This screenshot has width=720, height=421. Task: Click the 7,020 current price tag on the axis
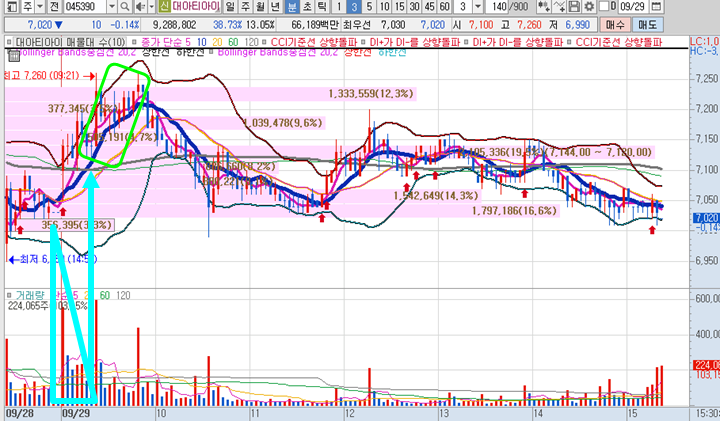click(706, 218)
